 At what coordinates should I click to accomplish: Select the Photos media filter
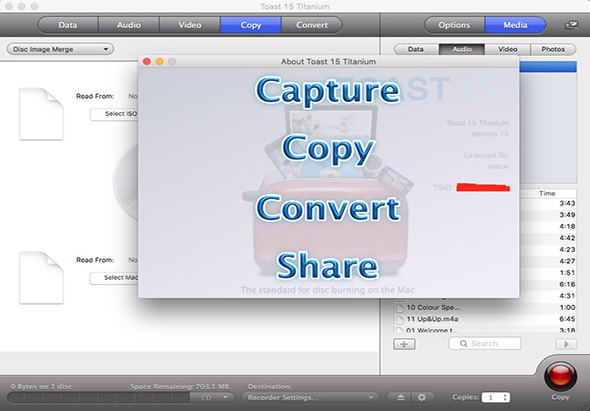(x=553, y=49)
